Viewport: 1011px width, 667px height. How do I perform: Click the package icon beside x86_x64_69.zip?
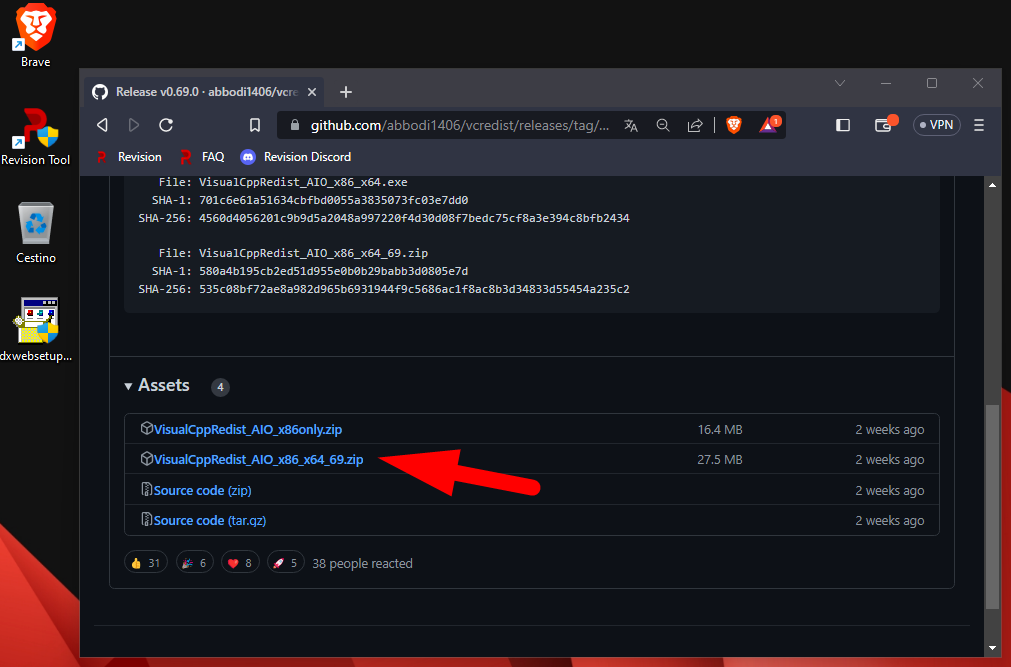[x=146, y=459]
